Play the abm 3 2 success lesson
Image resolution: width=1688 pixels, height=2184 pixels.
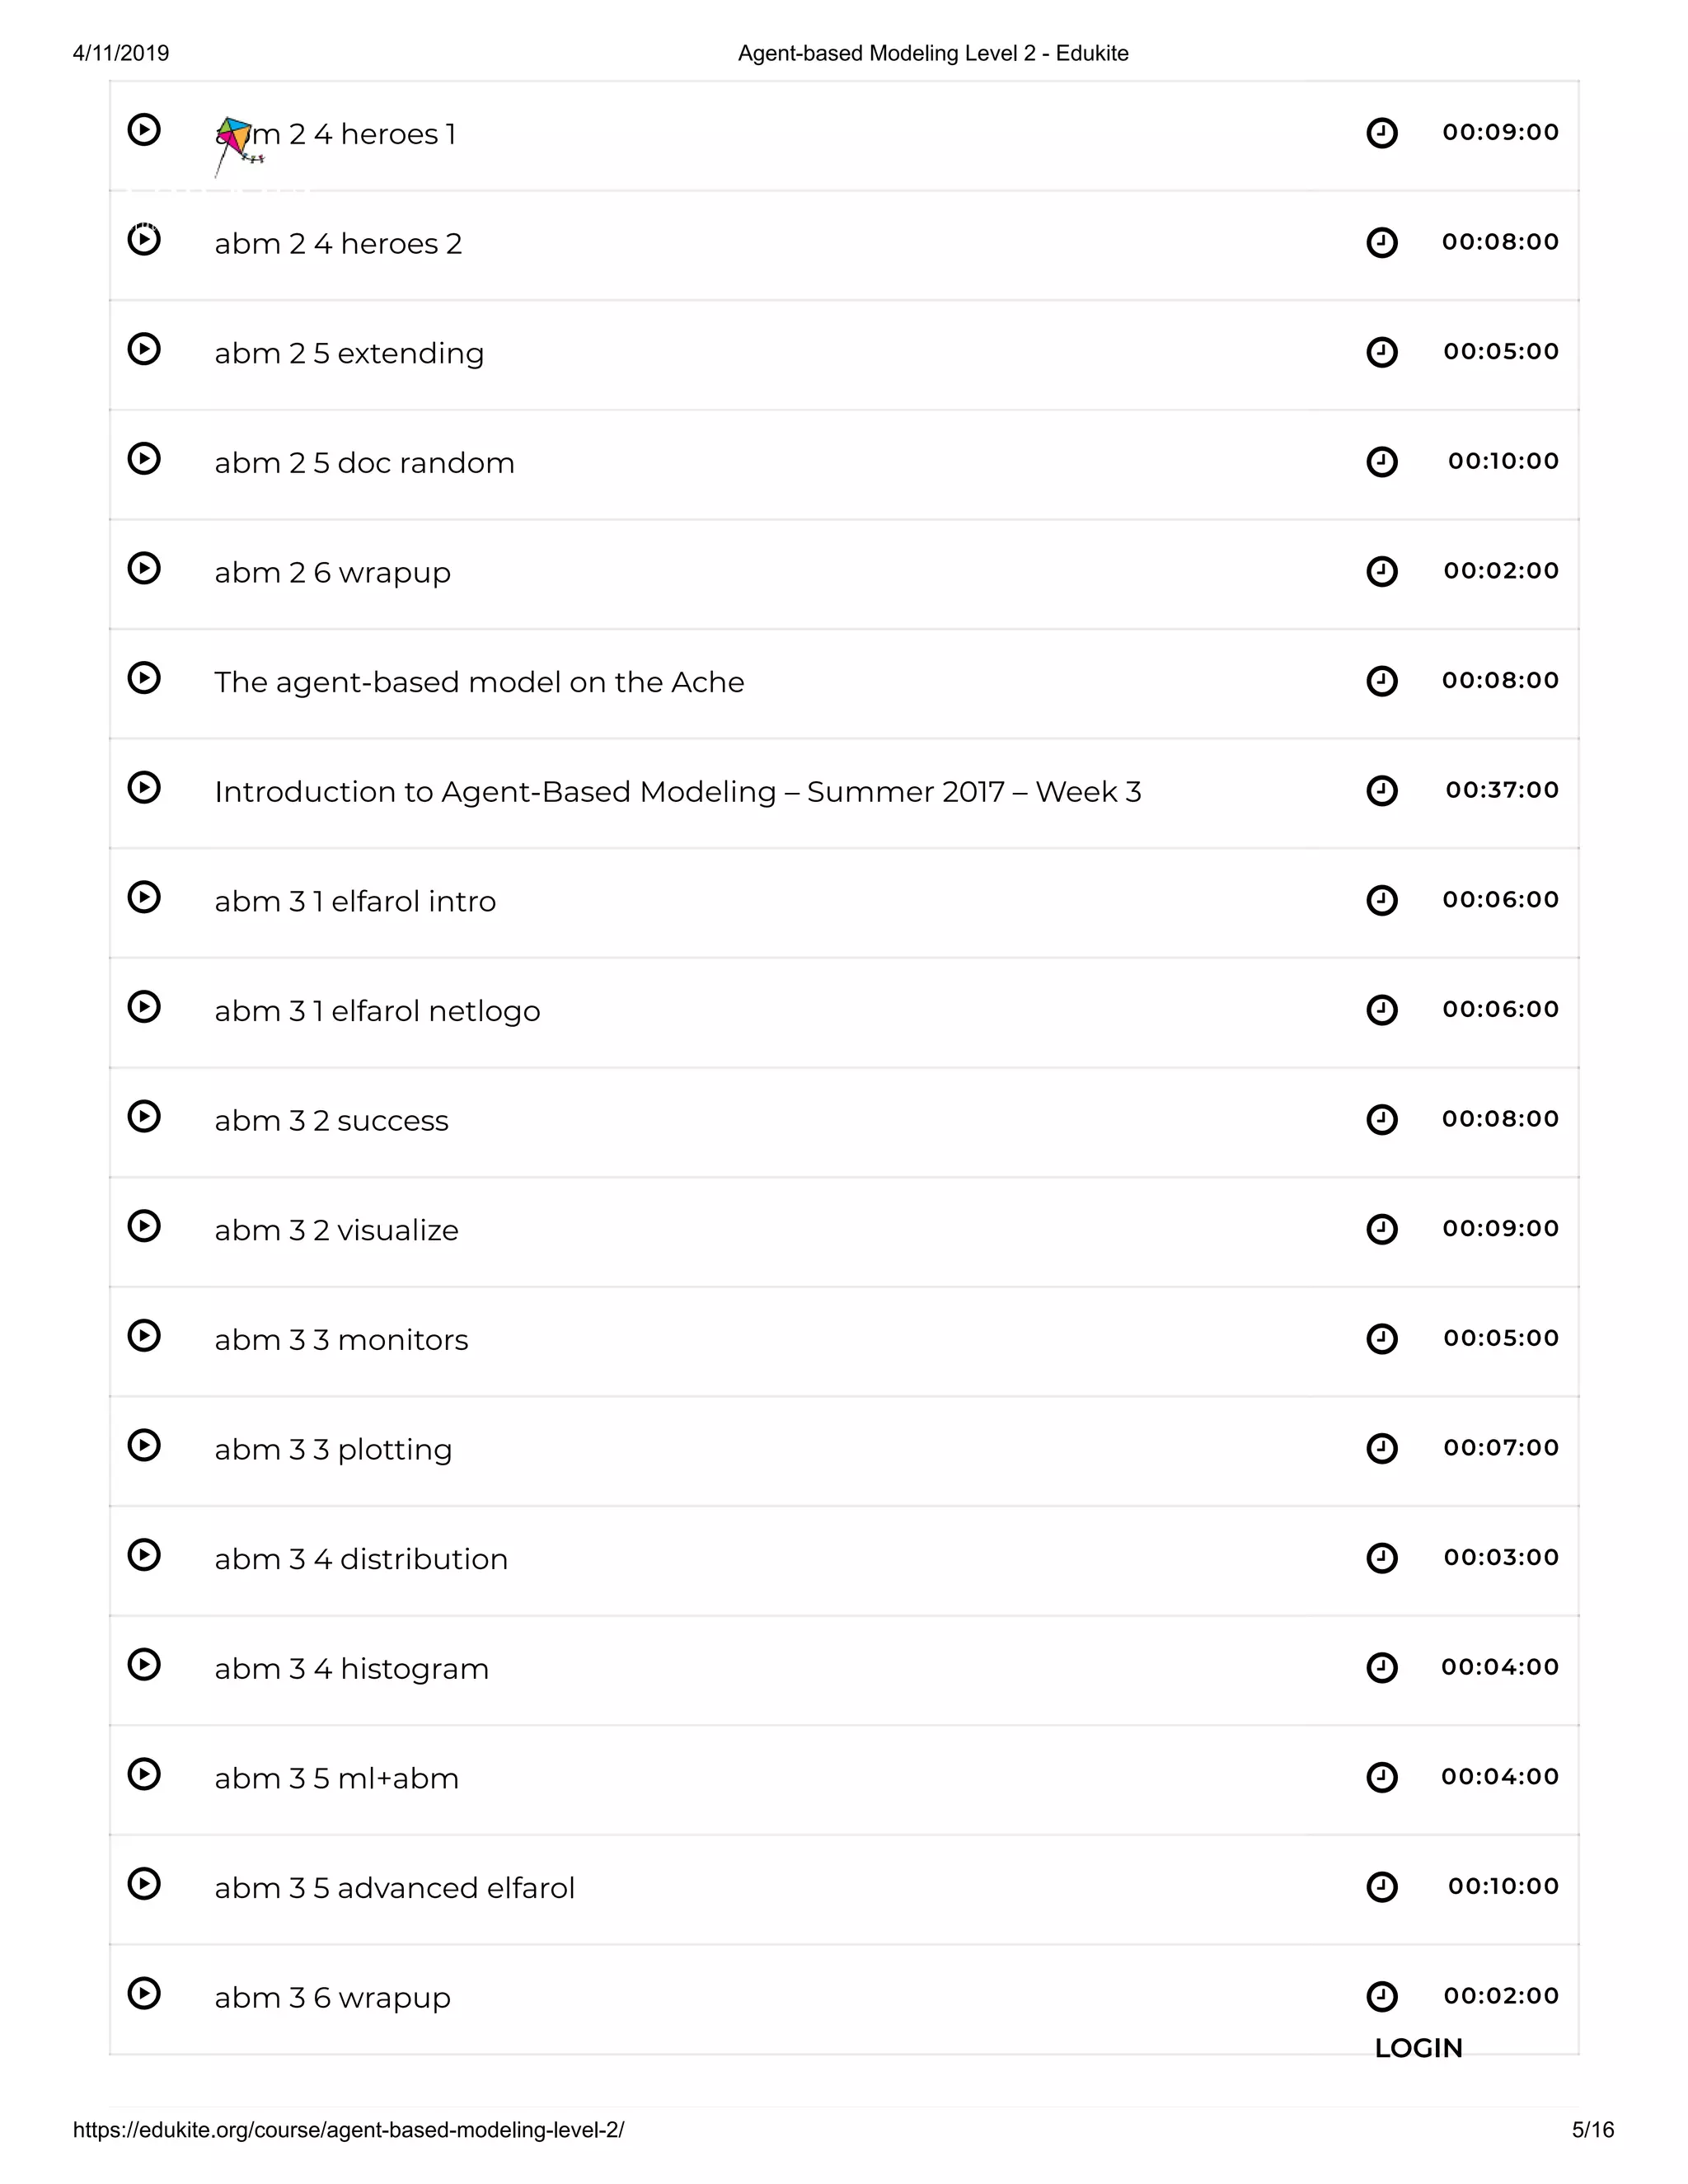pyautogui.click(x=144, y=1116)
